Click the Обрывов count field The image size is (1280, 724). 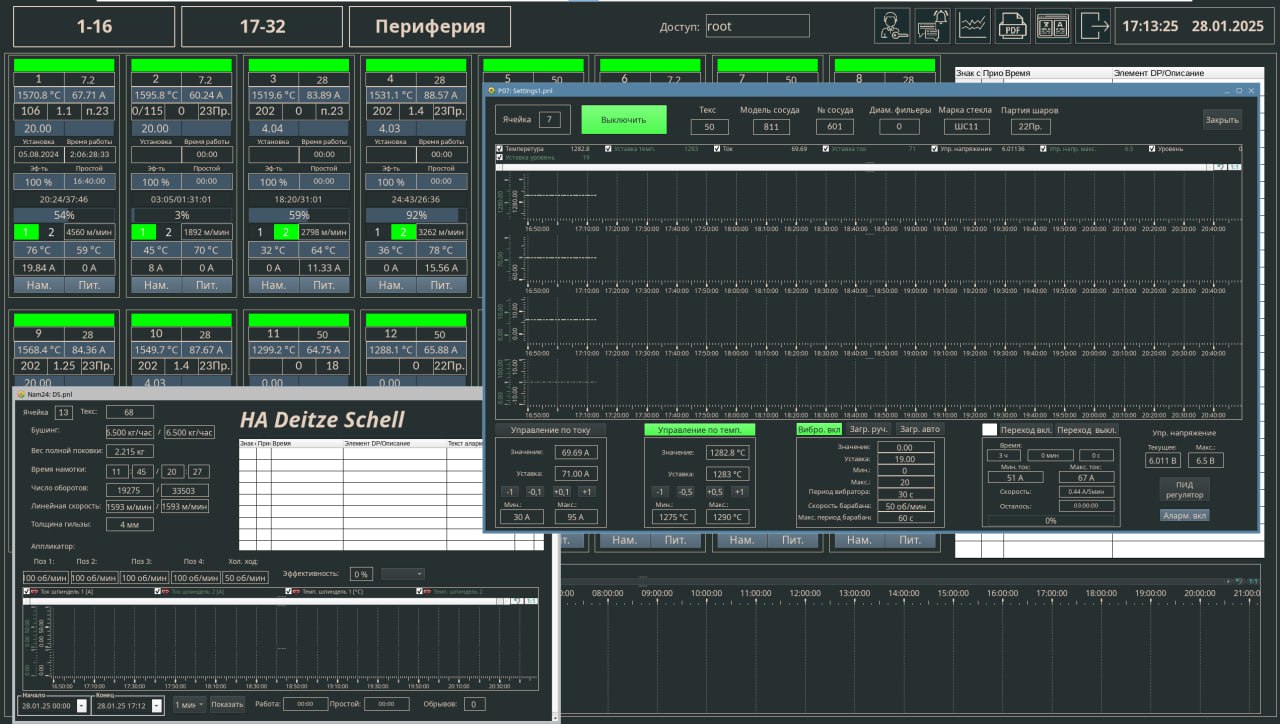point(474,704)
